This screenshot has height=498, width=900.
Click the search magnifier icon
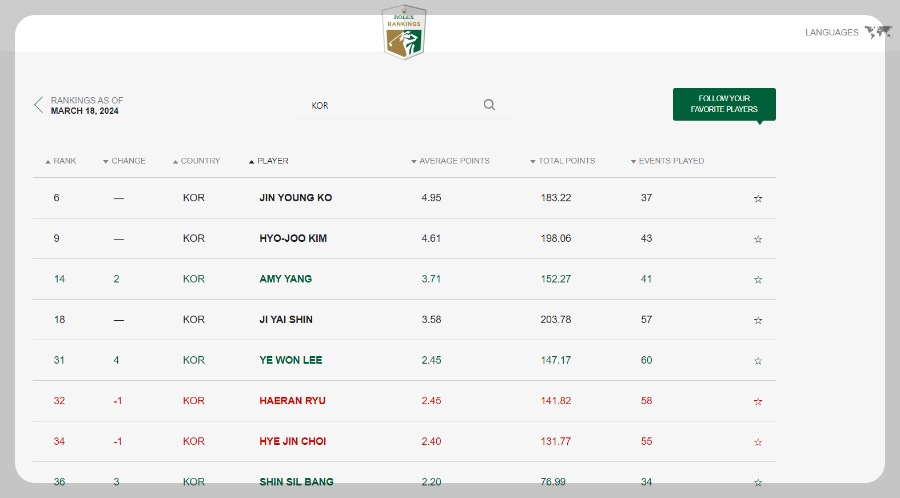click(489, 104)
